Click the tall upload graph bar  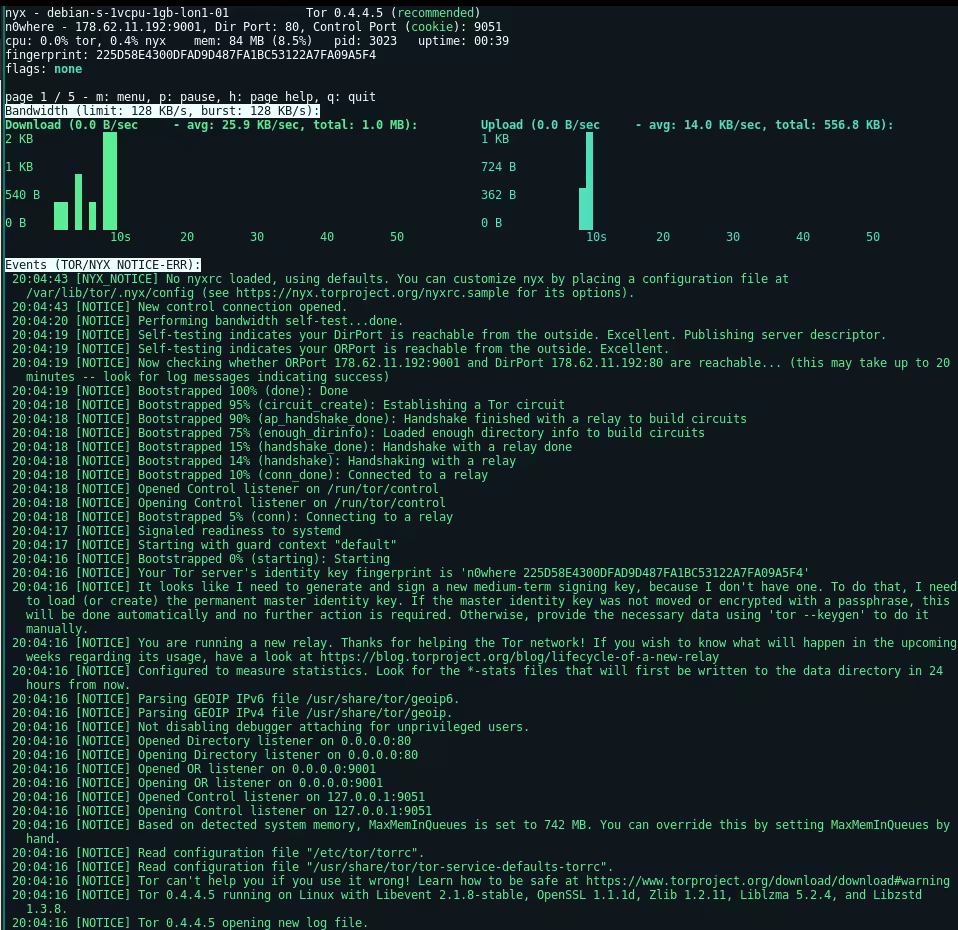coord(589,180)
